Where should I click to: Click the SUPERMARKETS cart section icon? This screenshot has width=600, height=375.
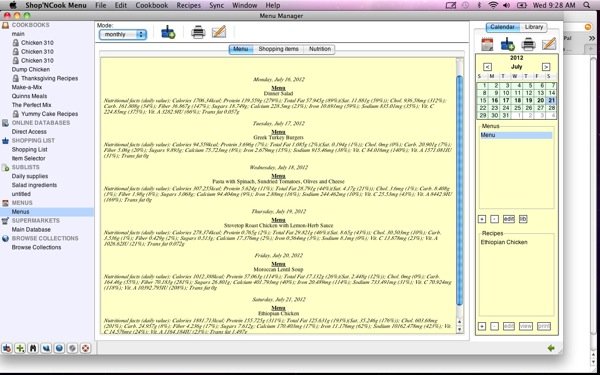pyautogui.click(x=5, y=221)
